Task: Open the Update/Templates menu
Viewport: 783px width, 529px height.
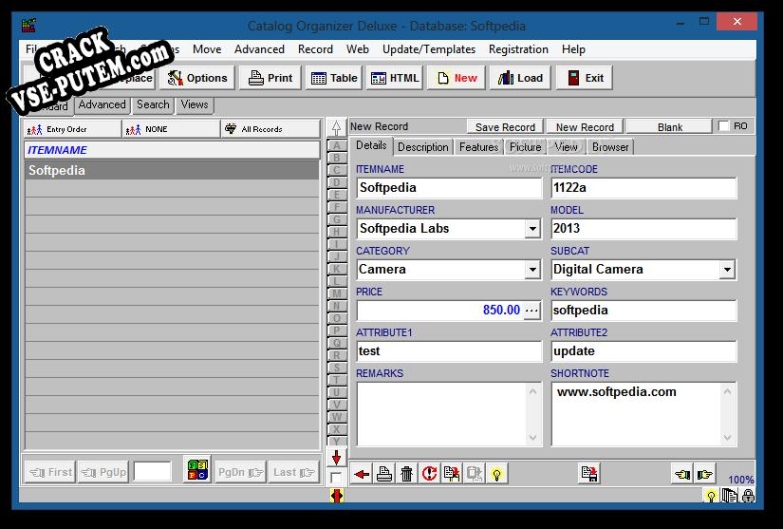Action: (x=428, y=49)
